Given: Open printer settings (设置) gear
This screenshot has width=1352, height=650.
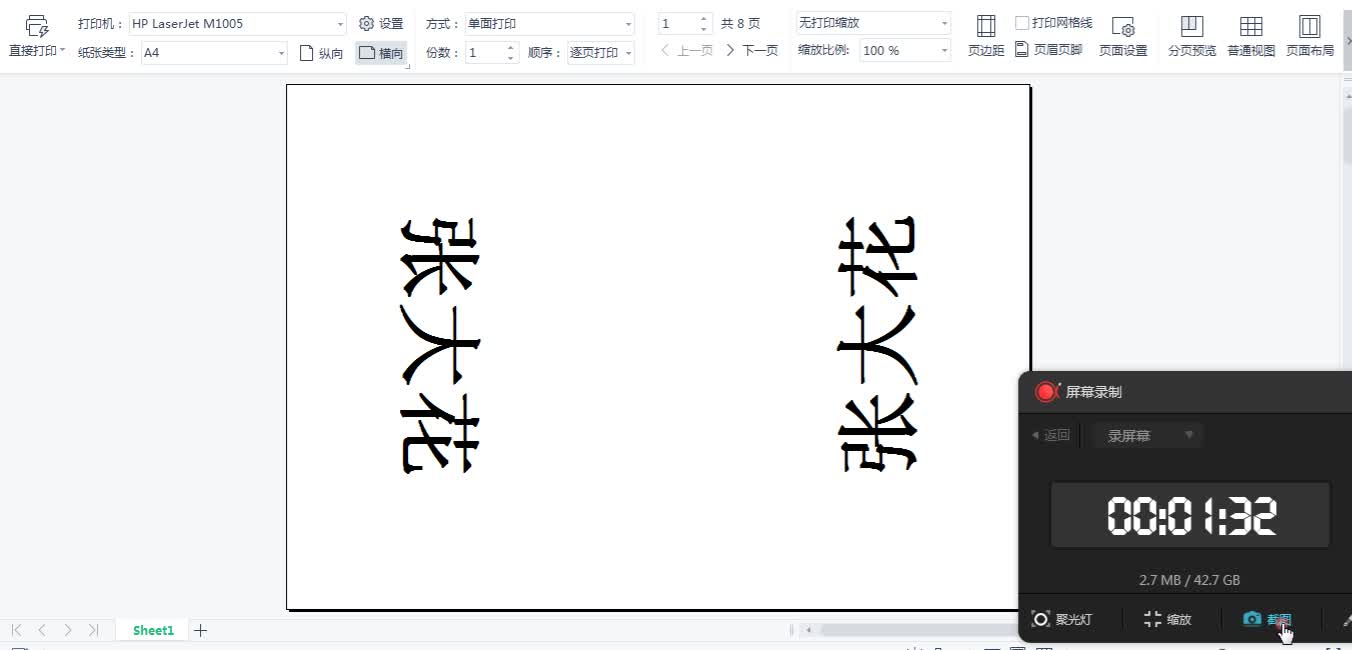Looking at the screenshot, I should click(x=381, y=23).
